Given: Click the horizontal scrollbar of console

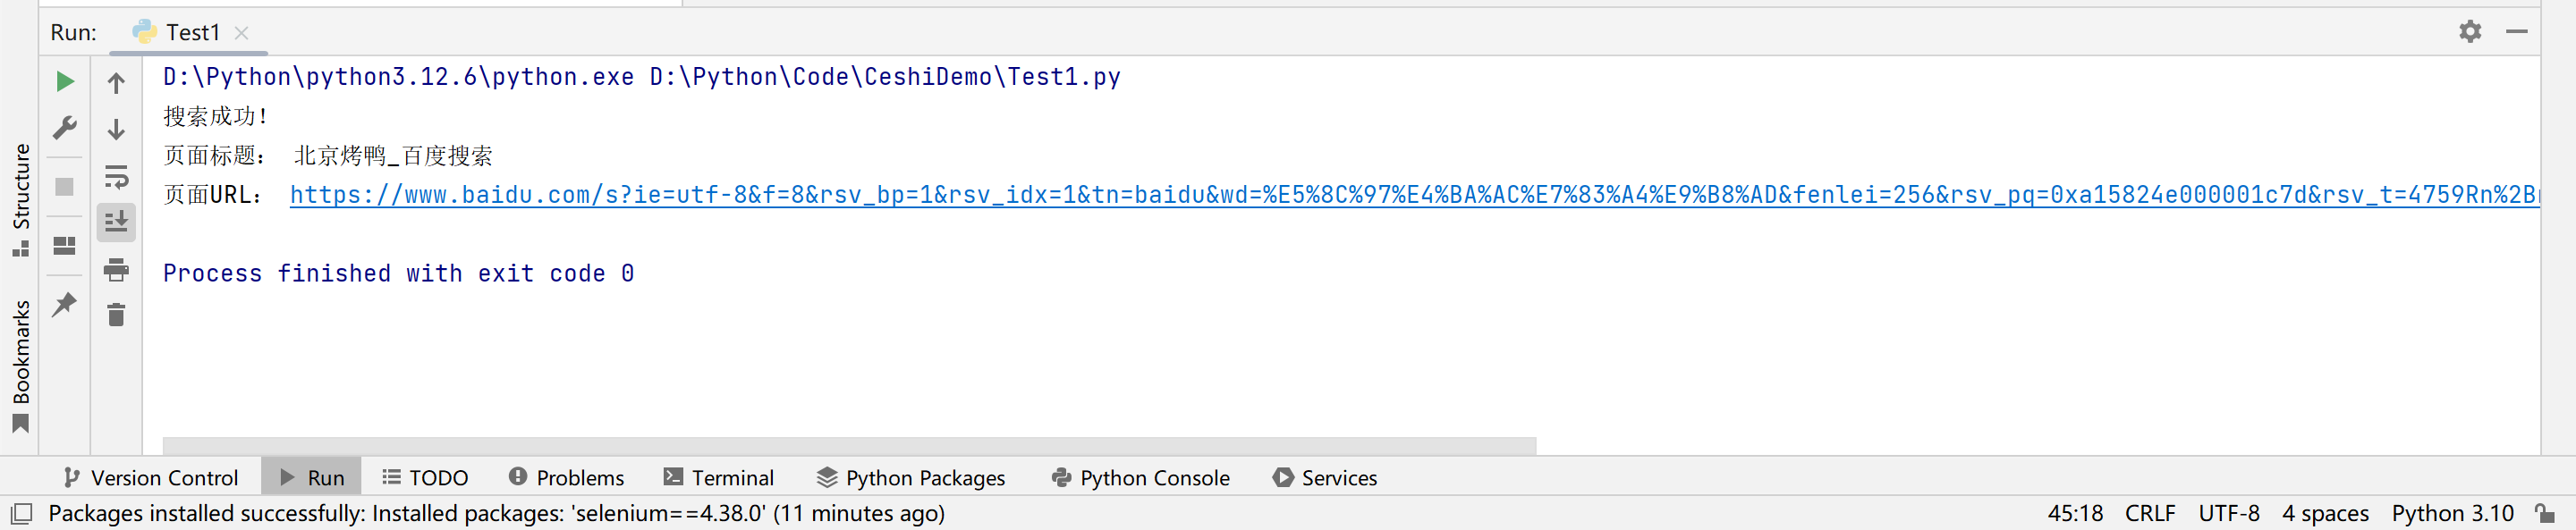Looking at the screenshot, I should [849, 445].
